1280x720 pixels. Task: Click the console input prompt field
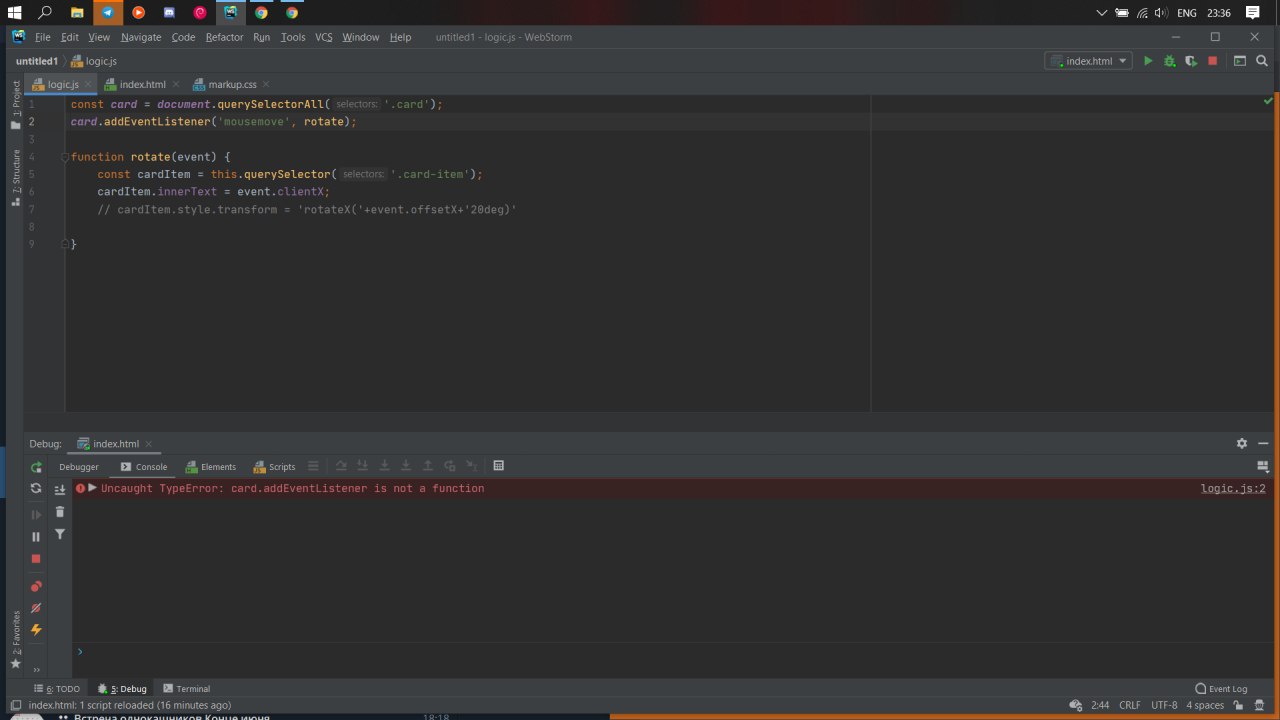(x=670, y=652)
